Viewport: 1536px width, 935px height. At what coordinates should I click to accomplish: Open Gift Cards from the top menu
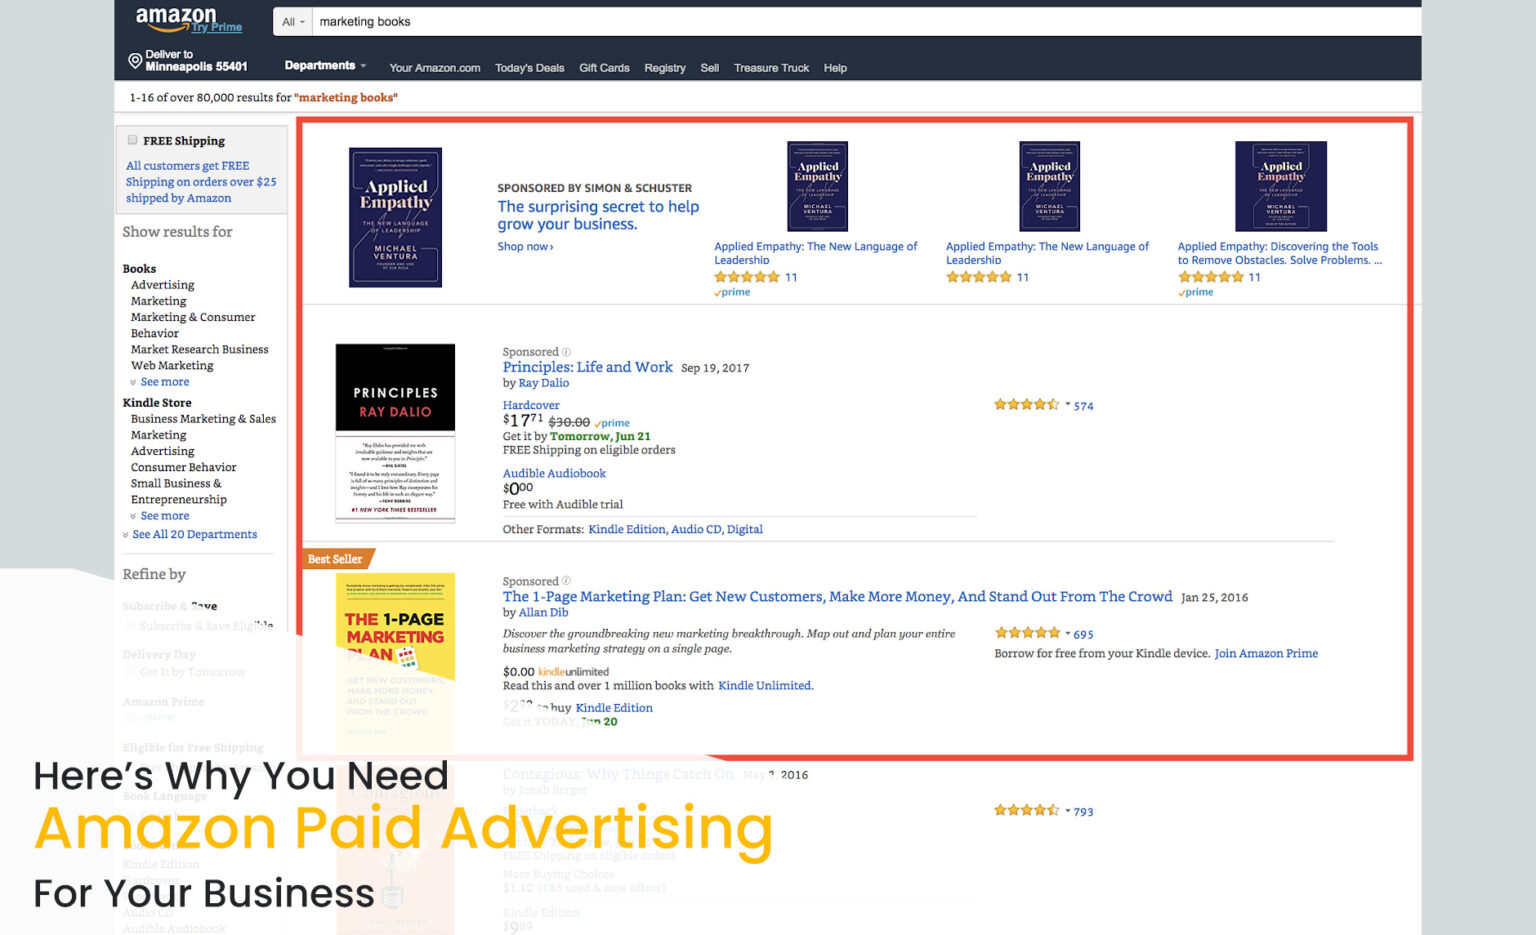point(604,67)
